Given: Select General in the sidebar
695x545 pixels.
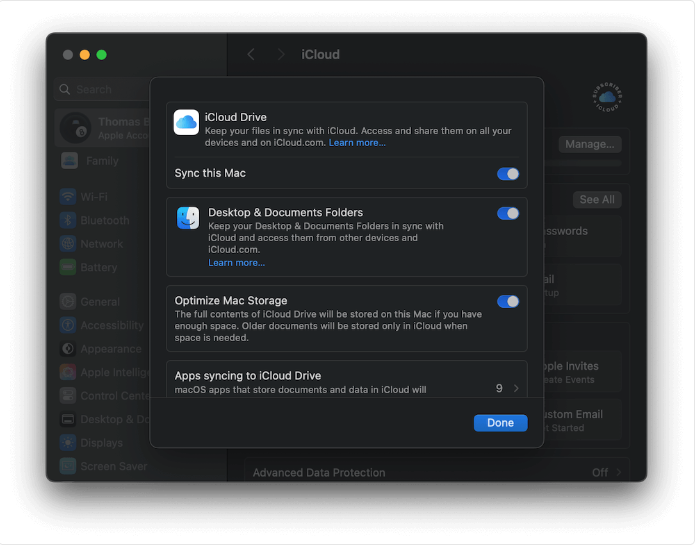Looking at the screenshot, I should [x=102, y=302].
